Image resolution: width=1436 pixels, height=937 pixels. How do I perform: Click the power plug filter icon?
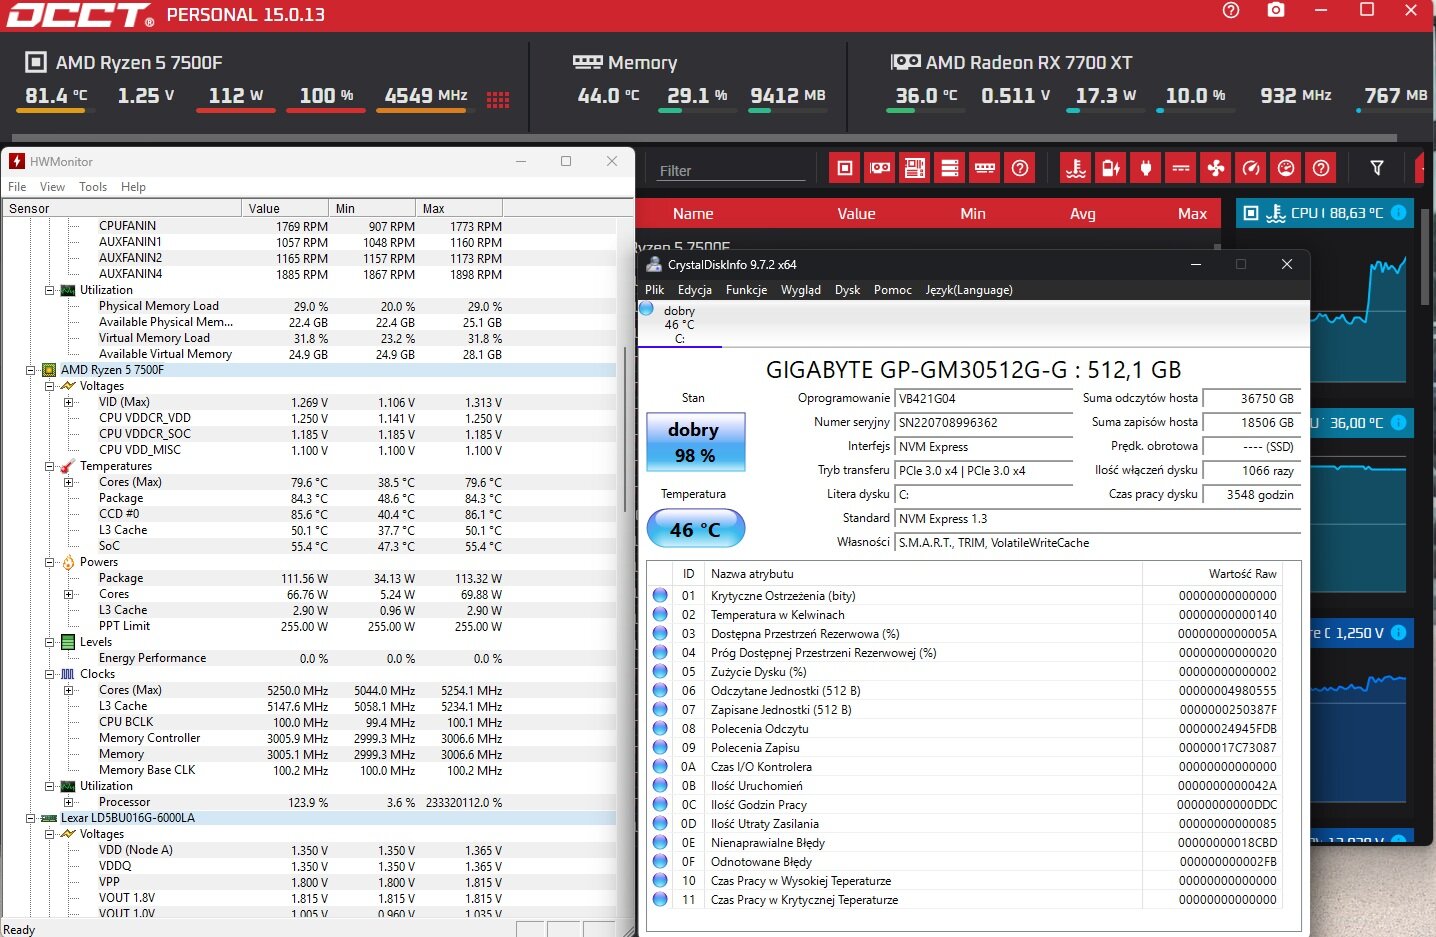coord(1146,168)
